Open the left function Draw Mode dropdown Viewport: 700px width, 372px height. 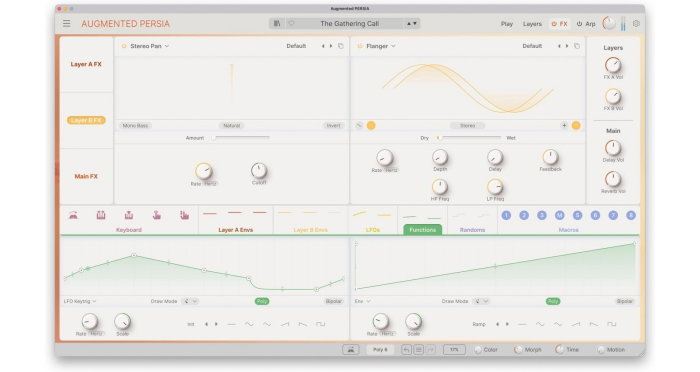pos(191,301)
